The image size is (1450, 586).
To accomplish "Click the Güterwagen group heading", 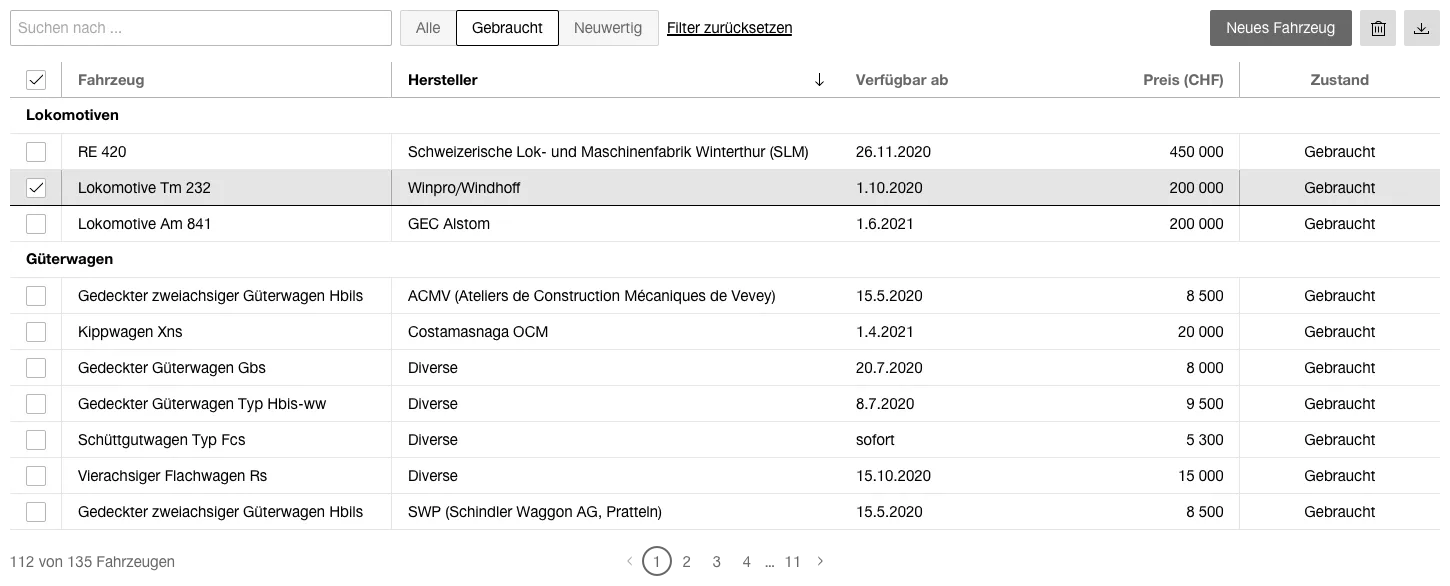I will (69, 260).
